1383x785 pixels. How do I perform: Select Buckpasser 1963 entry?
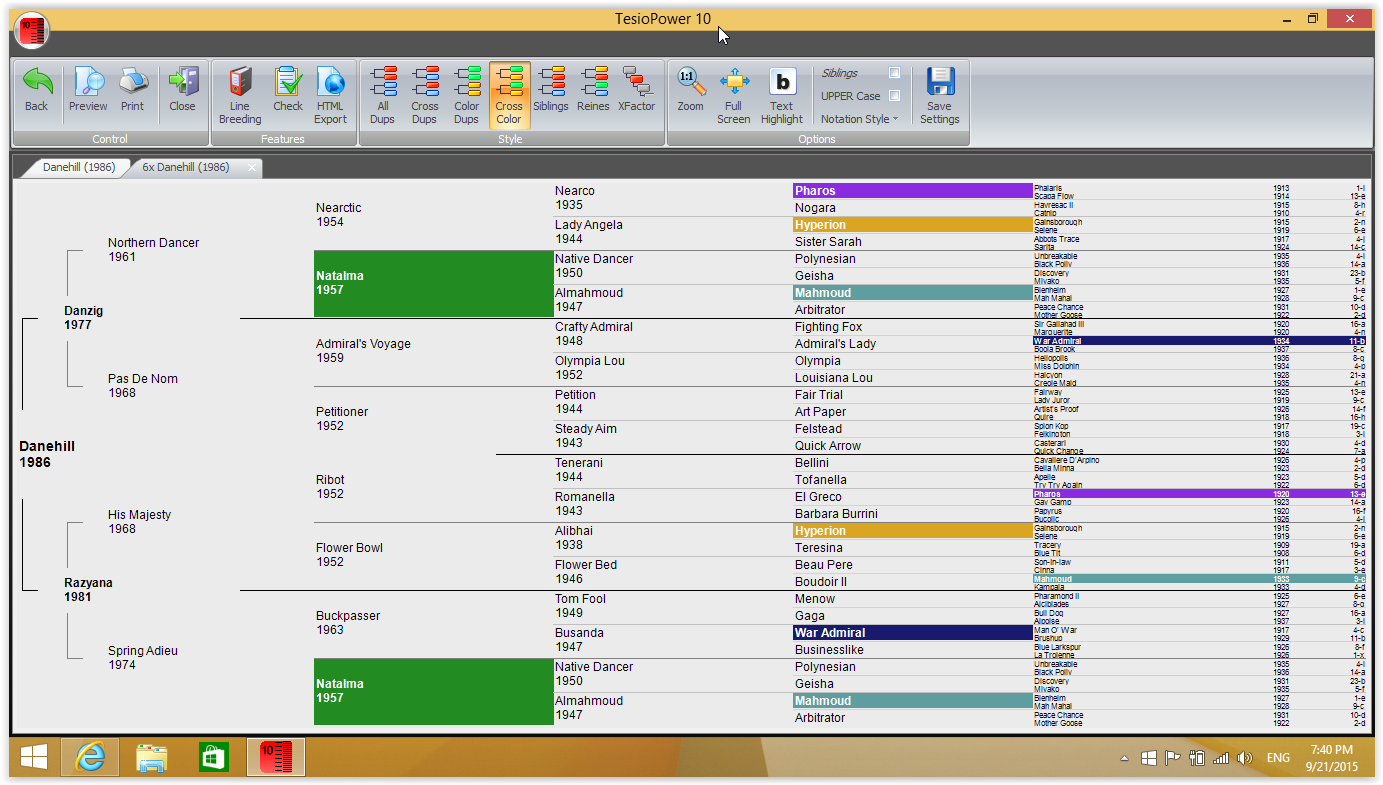click(x=348, y=623)
